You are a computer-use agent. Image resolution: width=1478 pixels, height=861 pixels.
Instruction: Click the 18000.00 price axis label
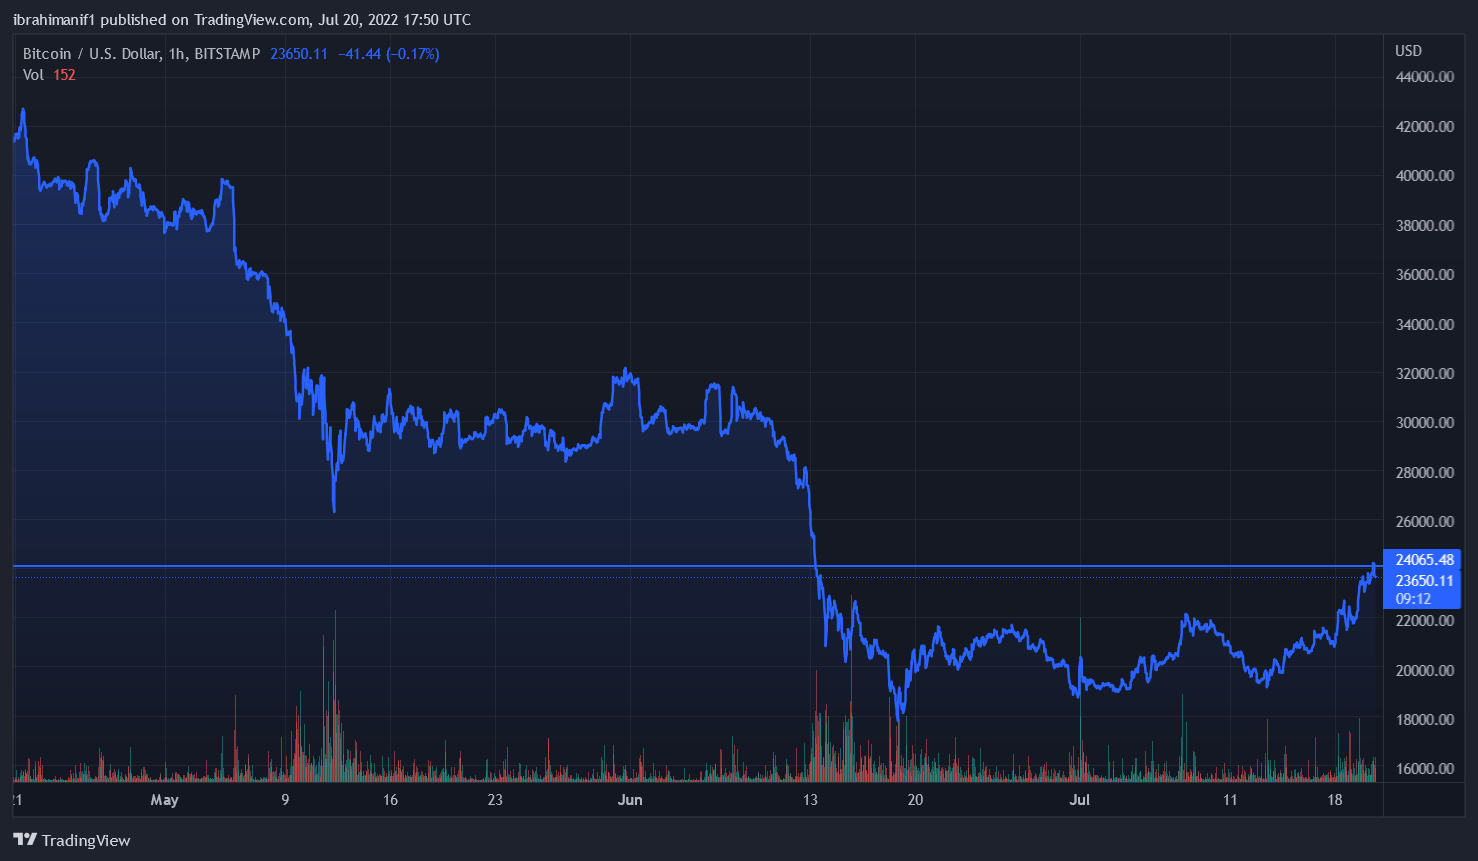click(1425, 720)
